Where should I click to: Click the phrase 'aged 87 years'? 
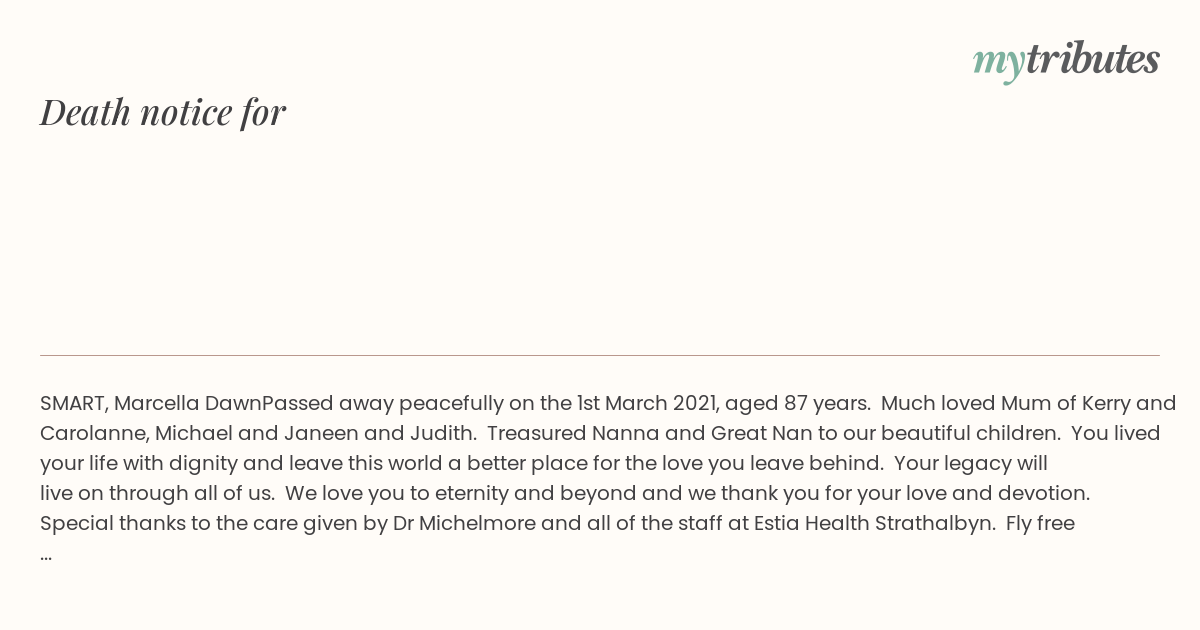coord(796,404)
